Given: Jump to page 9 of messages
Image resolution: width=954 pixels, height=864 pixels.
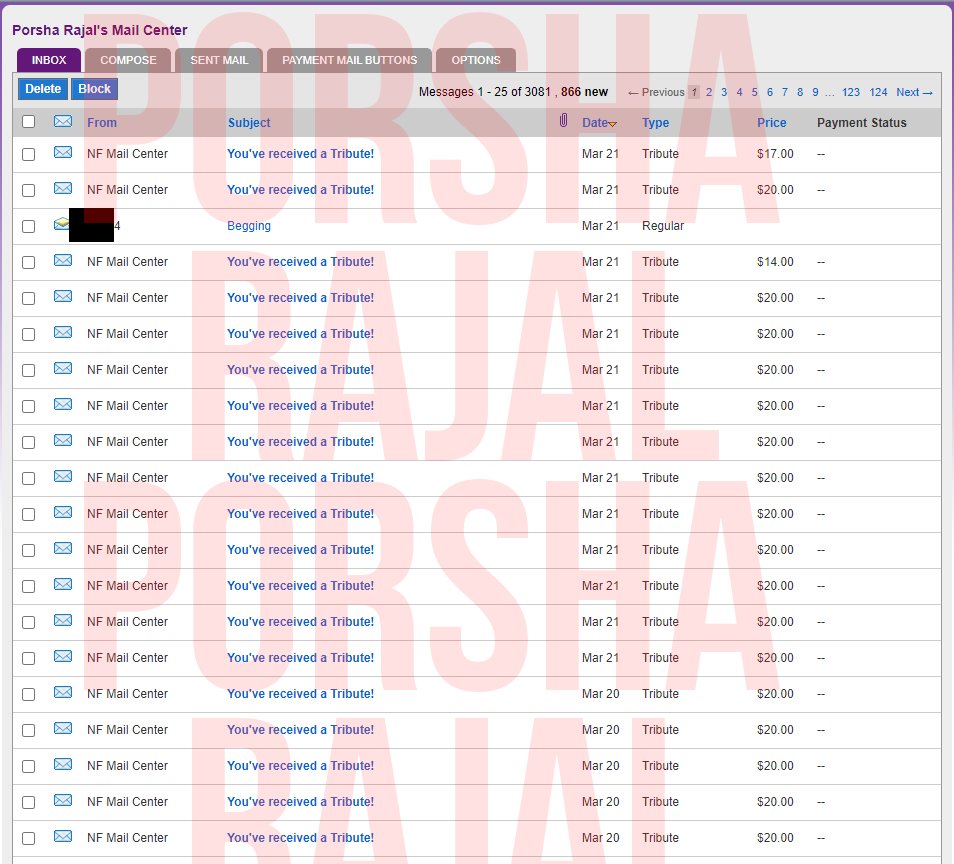Looking at the screenshot, I should (x=815, y=92).
